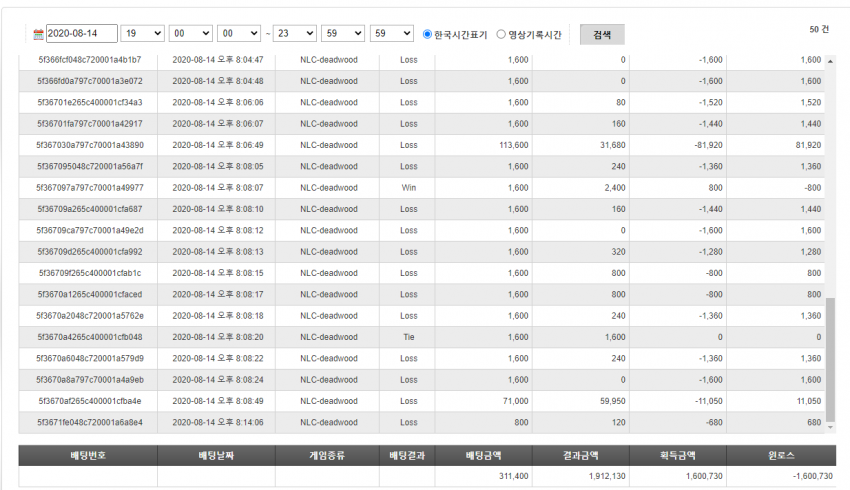Screen dimensions: 850x490
Task: Click the timestamp 2020-08-14 오후 8:14:06
Action: tap(218, 422)
